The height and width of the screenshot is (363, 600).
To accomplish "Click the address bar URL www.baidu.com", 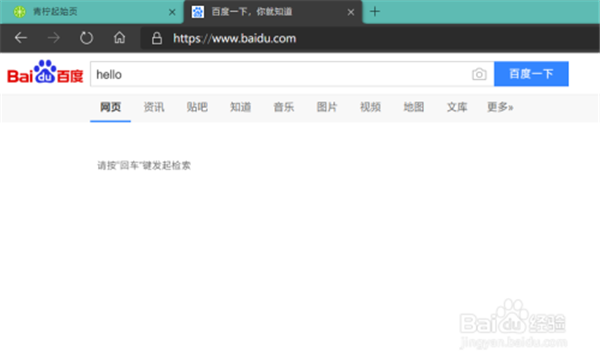I will 235,38.
